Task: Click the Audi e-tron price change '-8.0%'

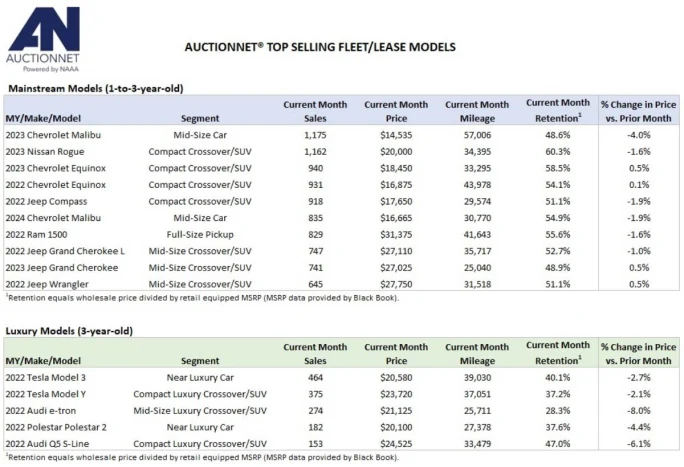Action: pos(639,411)
